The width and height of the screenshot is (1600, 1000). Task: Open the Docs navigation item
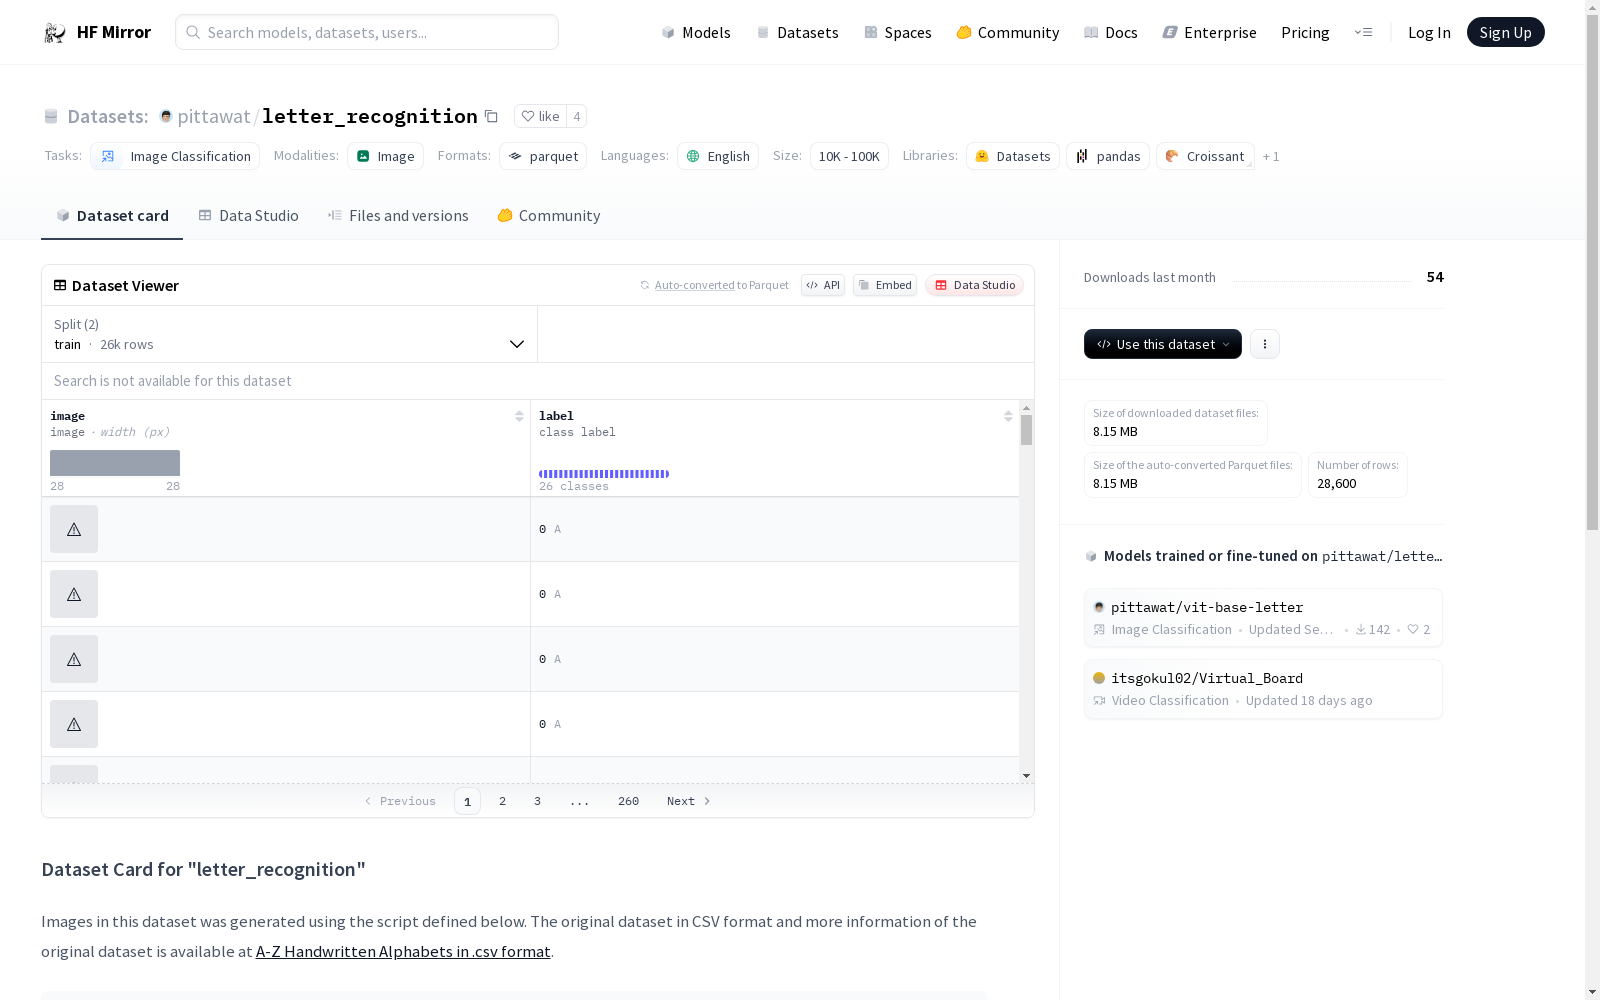[x=1111, y=32]
